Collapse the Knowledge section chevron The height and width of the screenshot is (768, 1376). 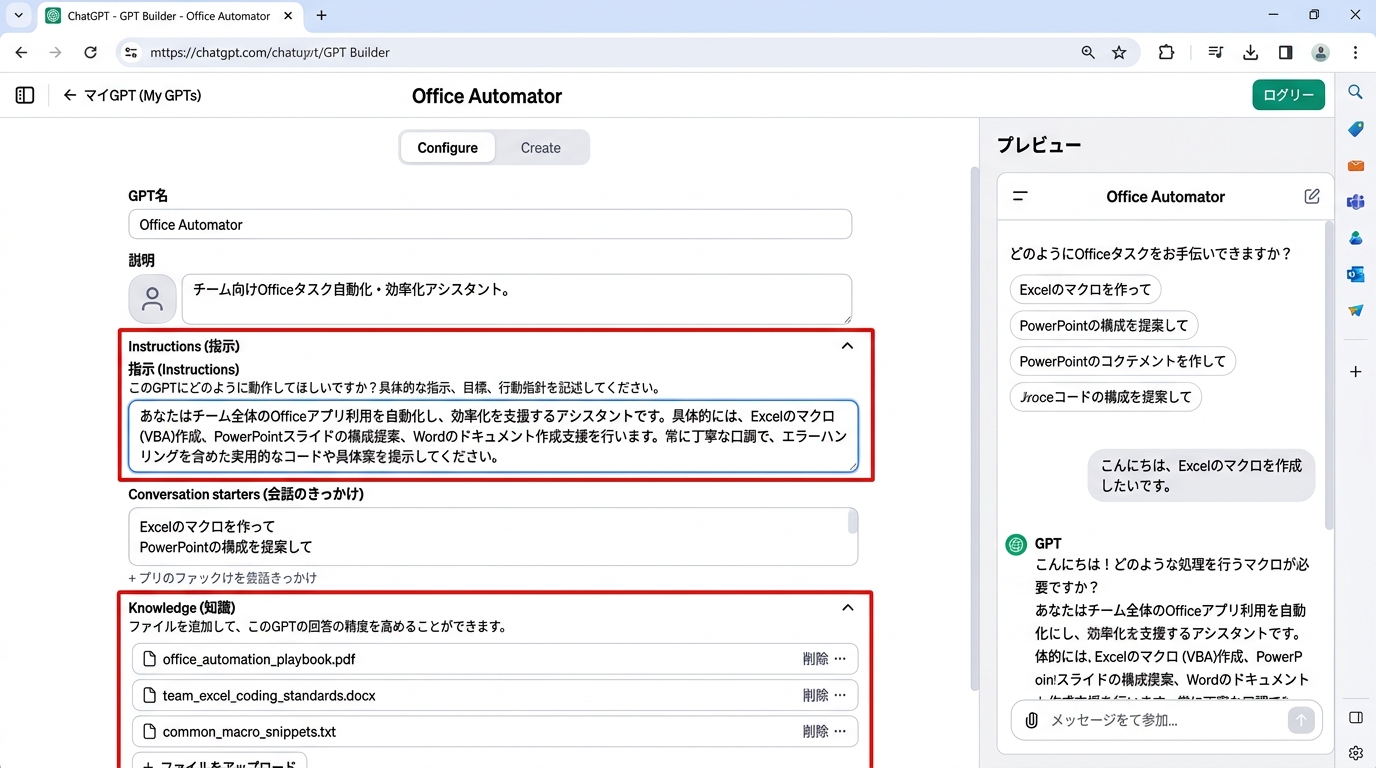[x=847, y=608]
